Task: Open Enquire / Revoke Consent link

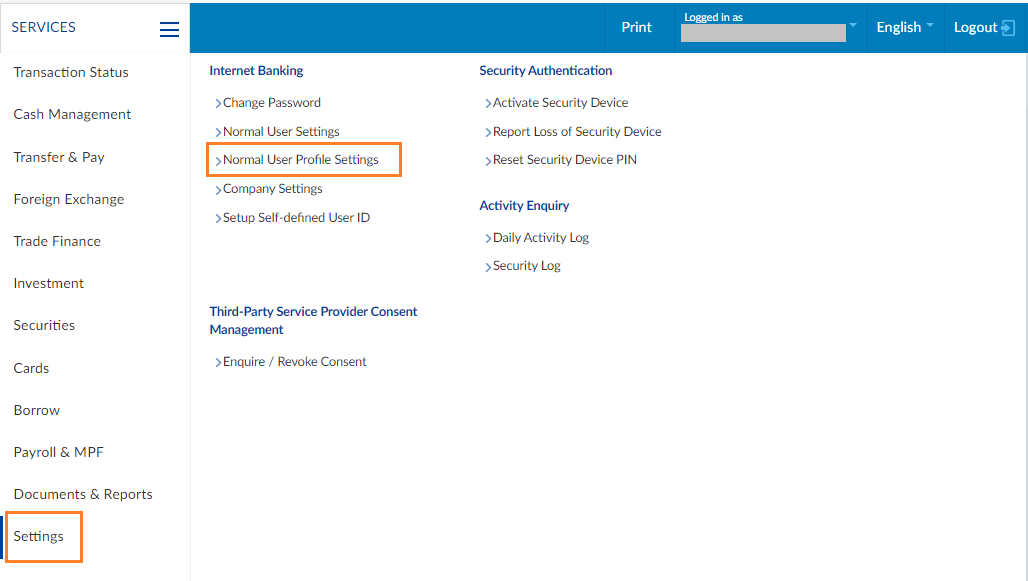Action: 294,362
